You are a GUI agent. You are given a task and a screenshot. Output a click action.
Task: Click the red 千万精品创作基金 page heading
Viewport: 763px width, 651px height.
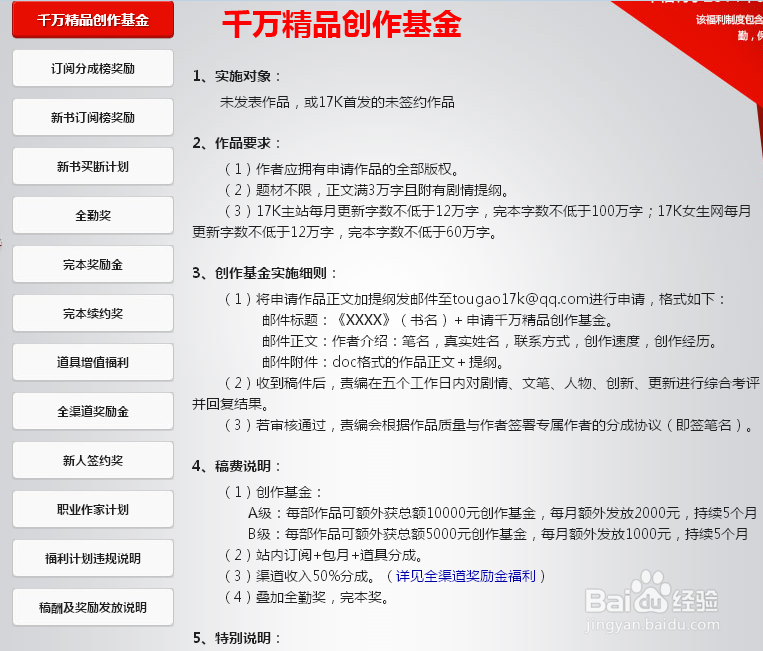pos(342,24)
